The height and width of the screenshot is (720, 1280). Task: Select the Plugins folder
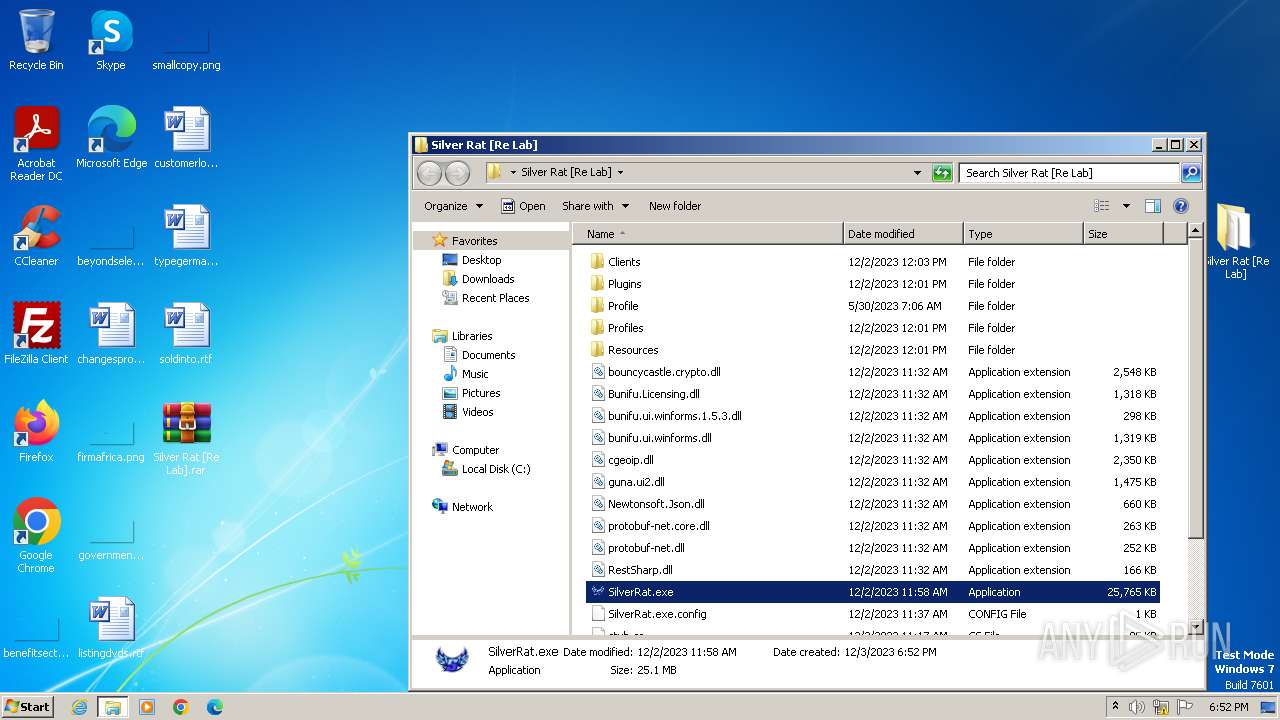[873, 284]
